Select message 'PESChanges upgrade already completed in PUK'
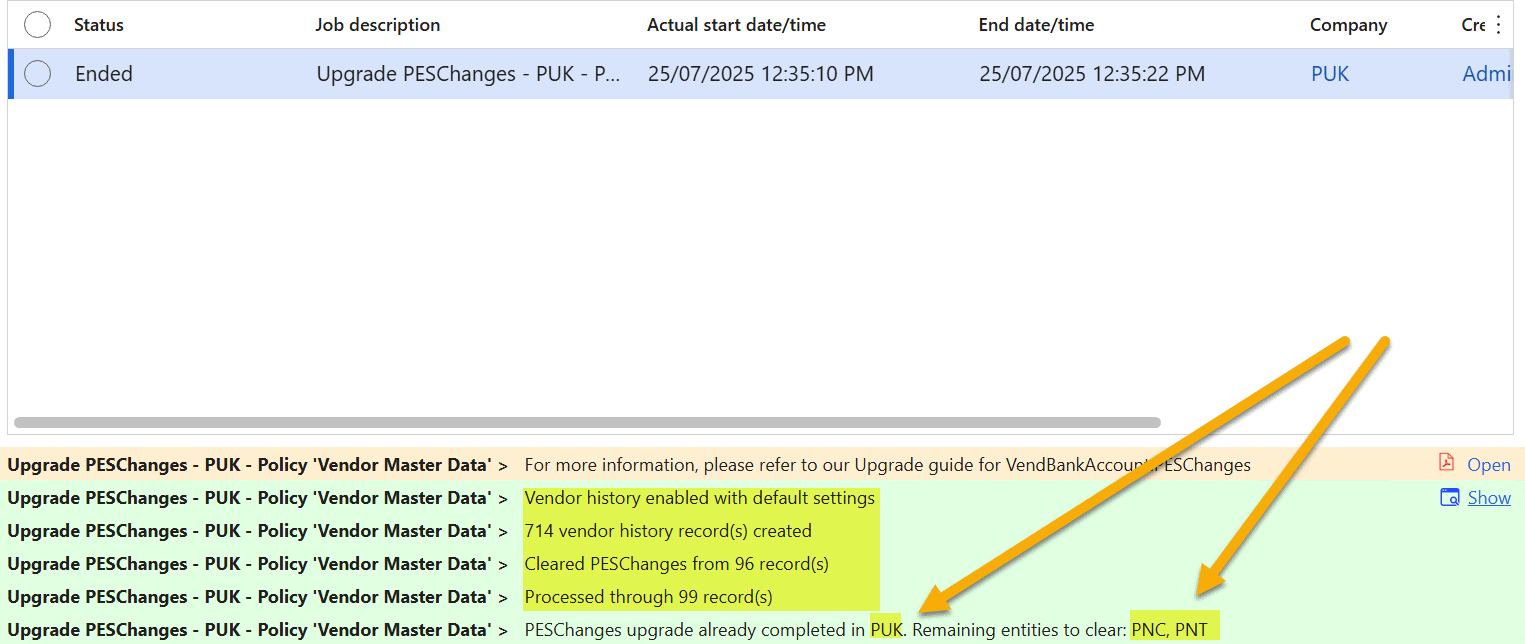Screen dimensions: 1525x644 [714, 629]
